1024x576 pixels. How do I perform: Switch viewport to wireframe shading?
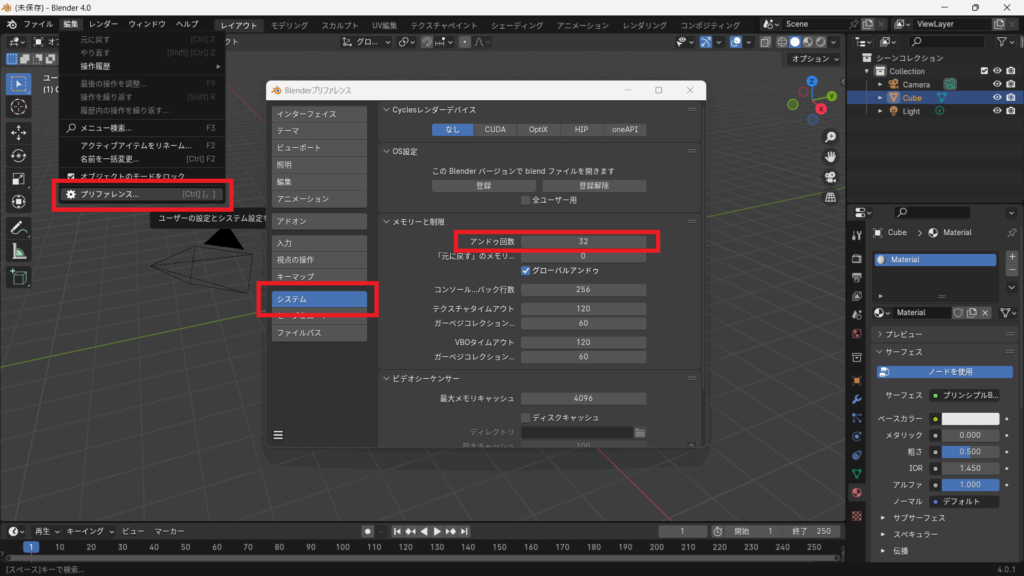click(782, 42)
